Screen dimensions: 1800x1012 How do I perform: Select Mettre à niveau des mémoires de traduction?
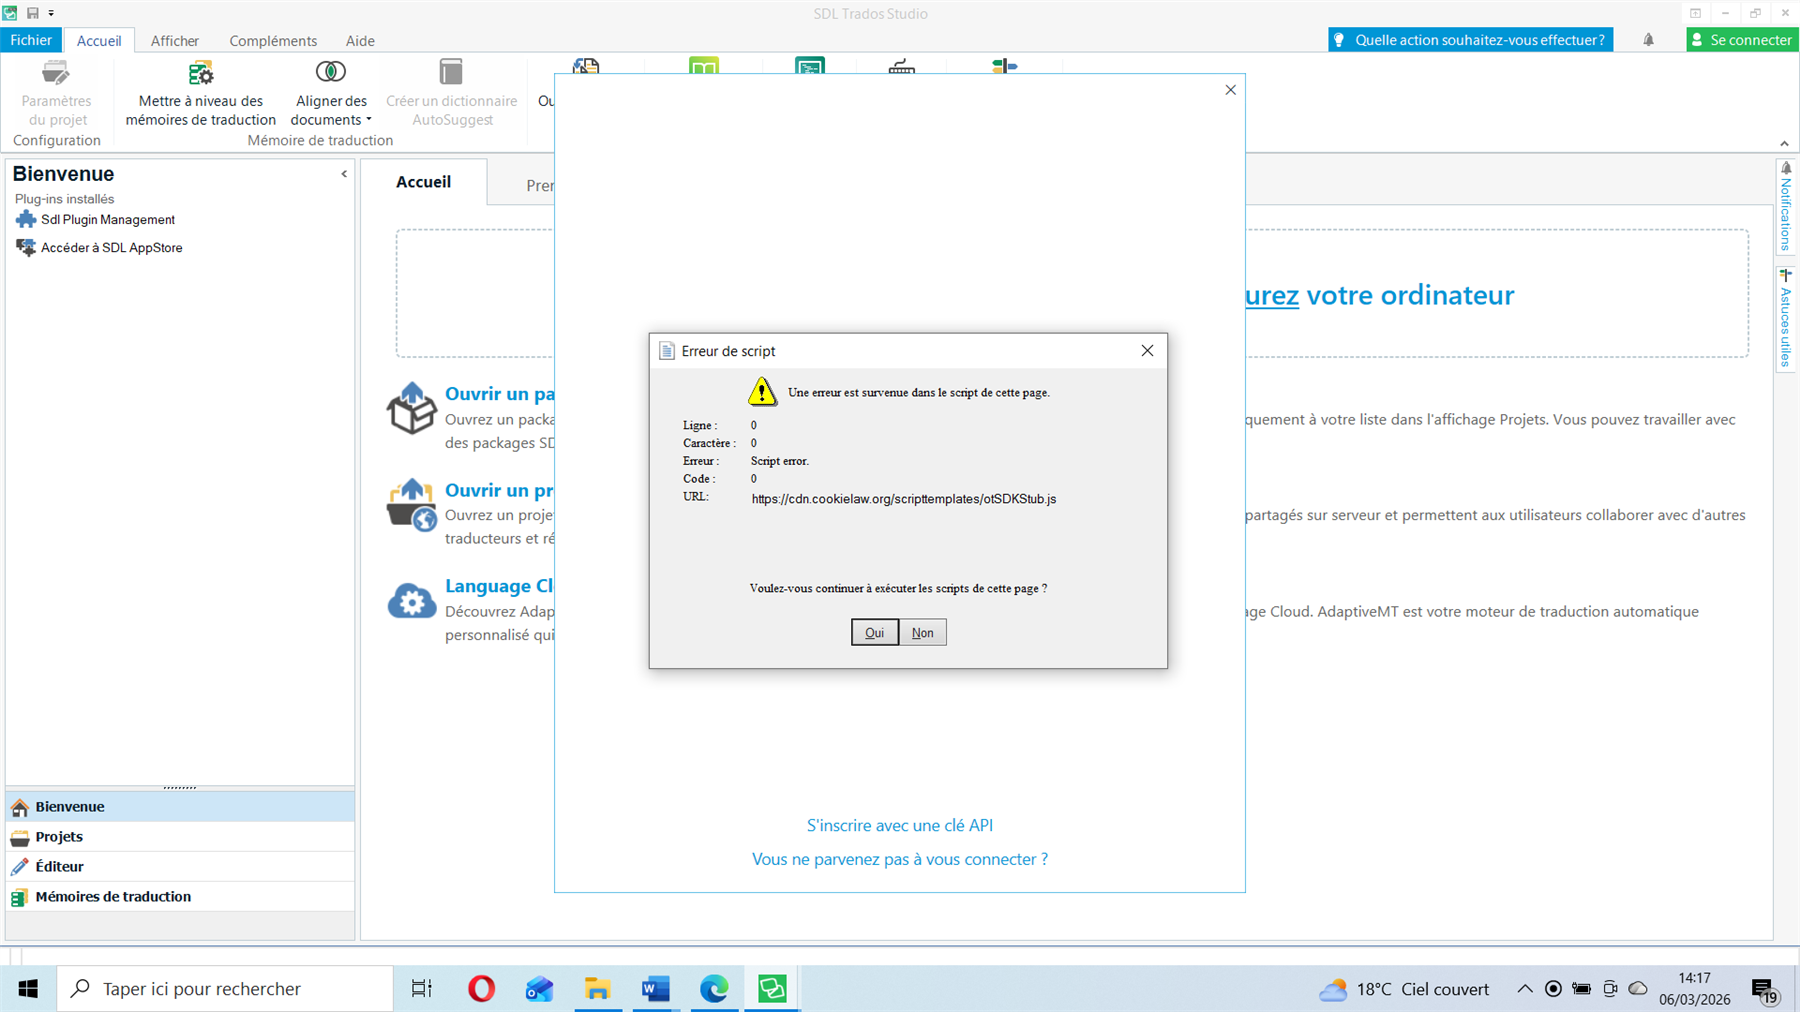(x=199, y=95)
